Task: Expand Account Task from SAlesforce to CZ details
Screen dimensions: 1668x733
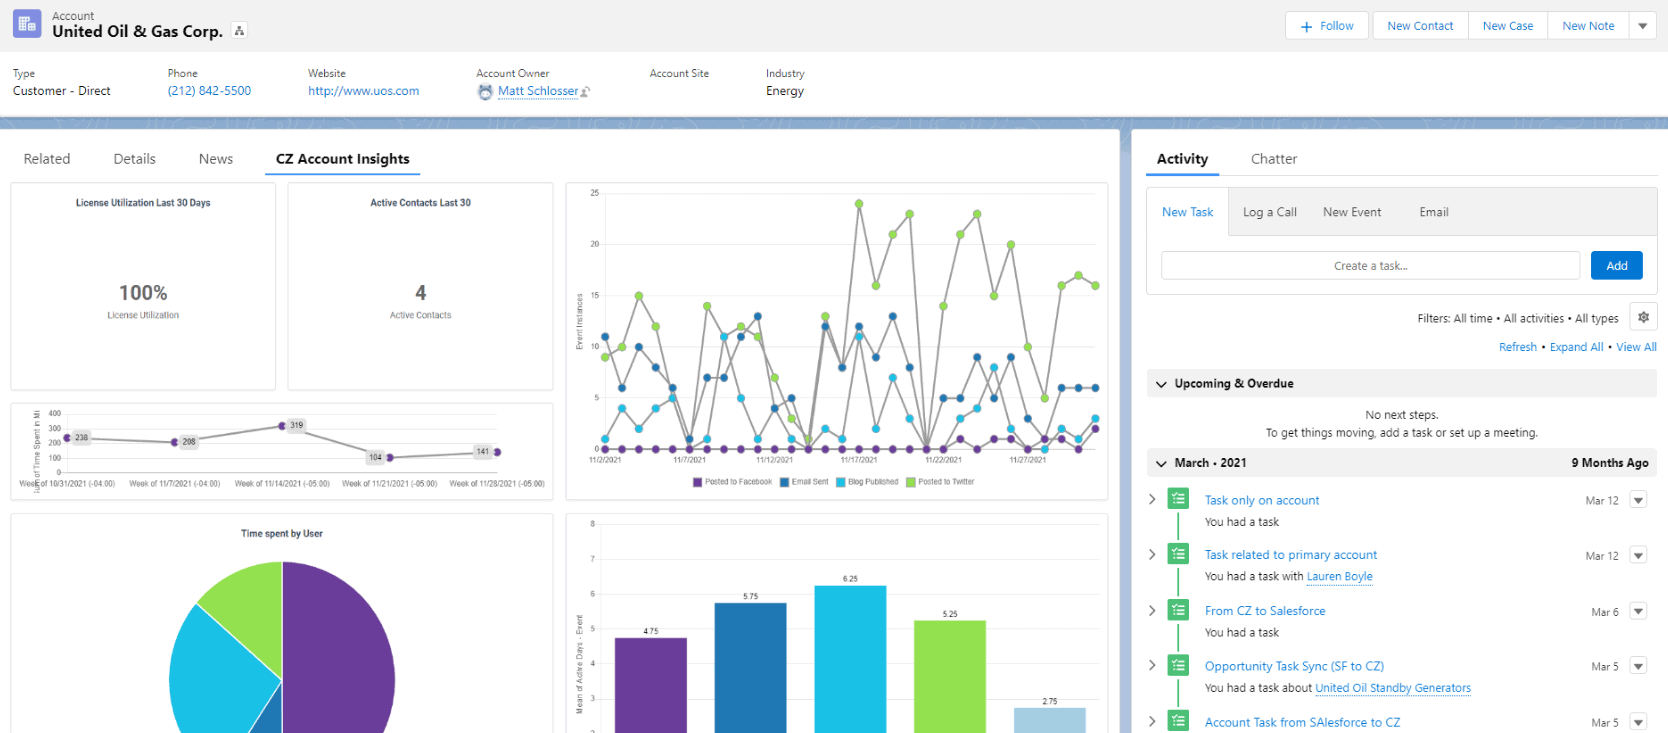Action: point(1152,721)
